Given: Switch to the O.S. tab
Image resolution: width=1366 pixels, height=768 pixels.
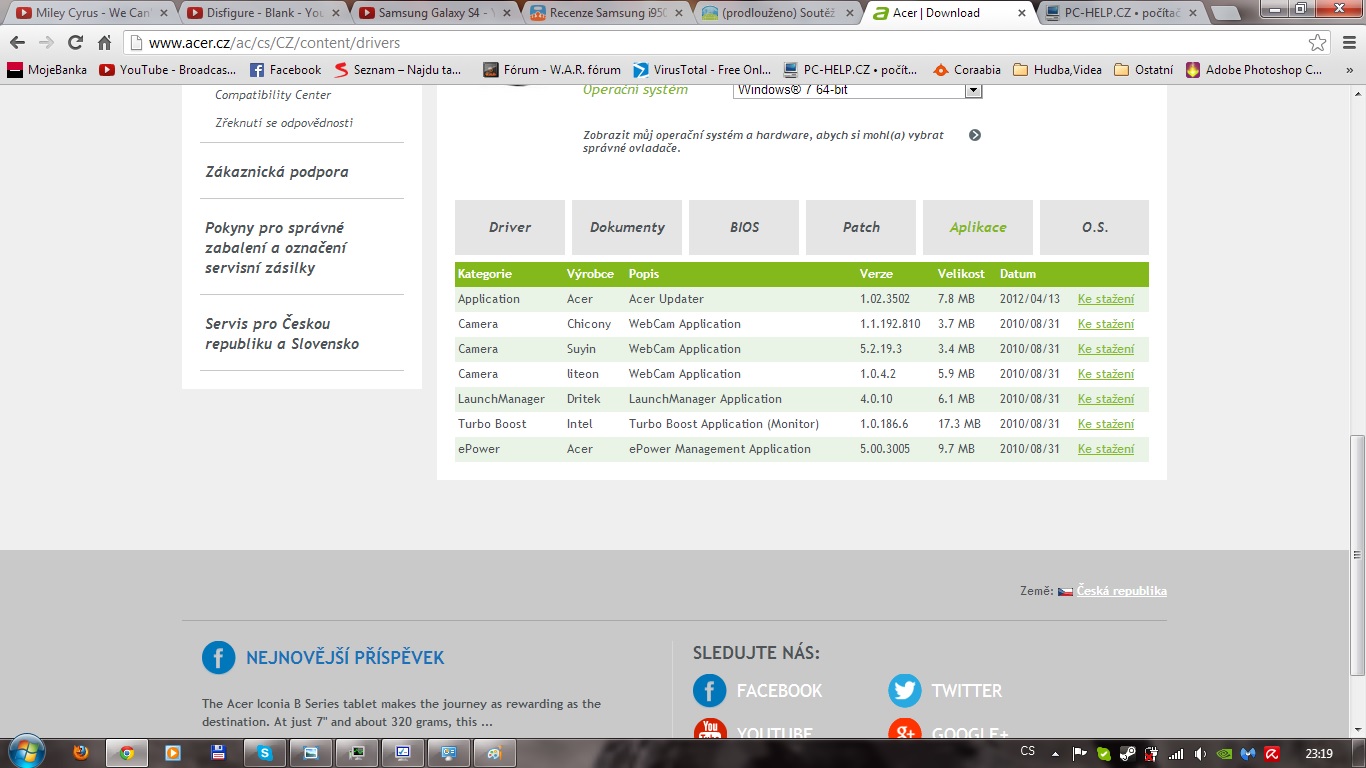Looking at the screenshot, I should click(1095, 227).
